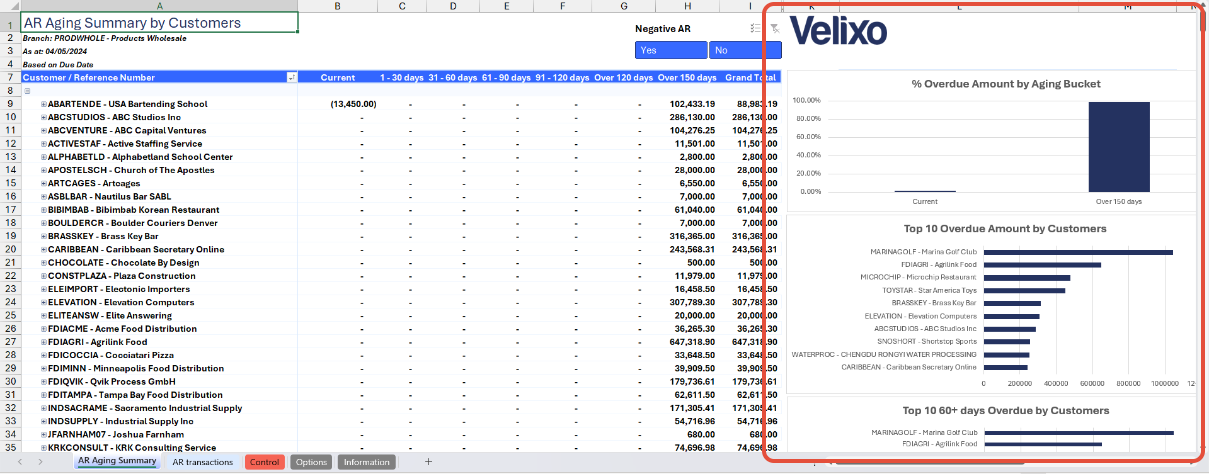Select column H header
The width and height of the screenshot is (1209, 474).
click(685, 6)
